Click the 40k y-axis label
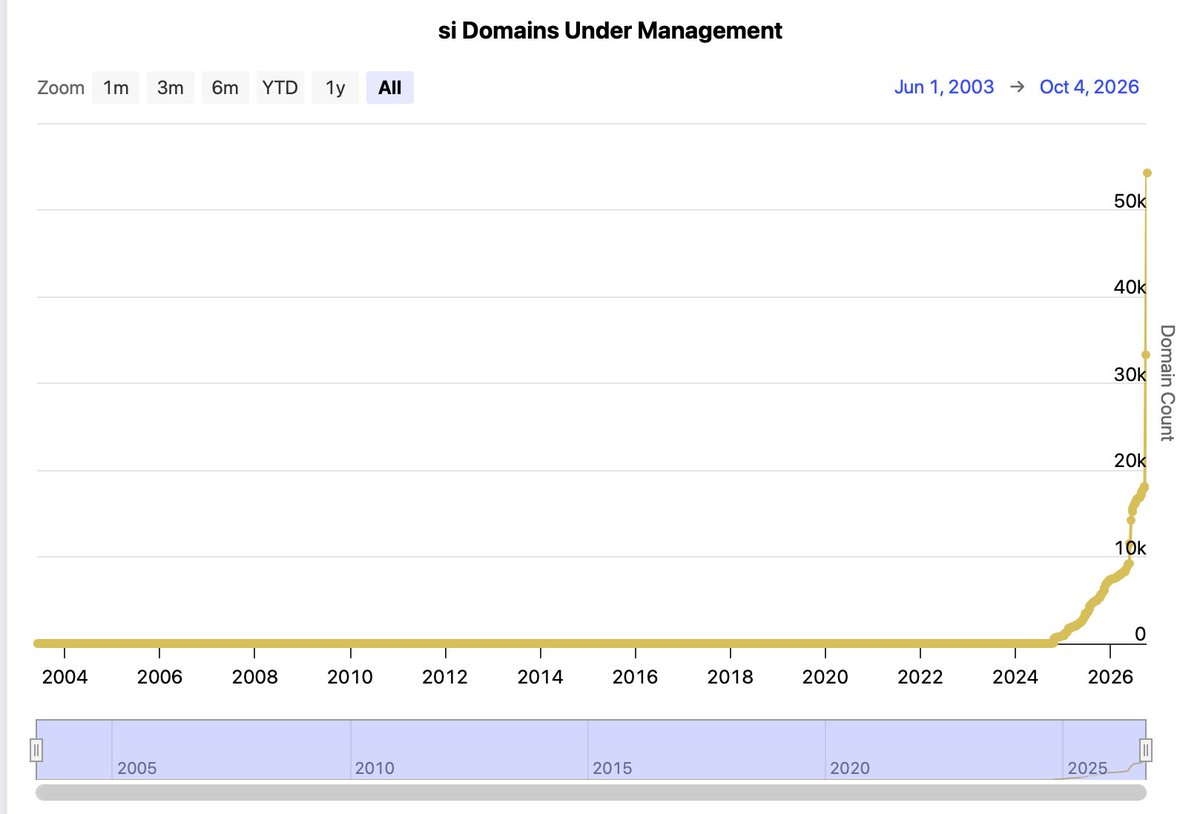This screenshot has height=814, width=1200. point(1130,288)
